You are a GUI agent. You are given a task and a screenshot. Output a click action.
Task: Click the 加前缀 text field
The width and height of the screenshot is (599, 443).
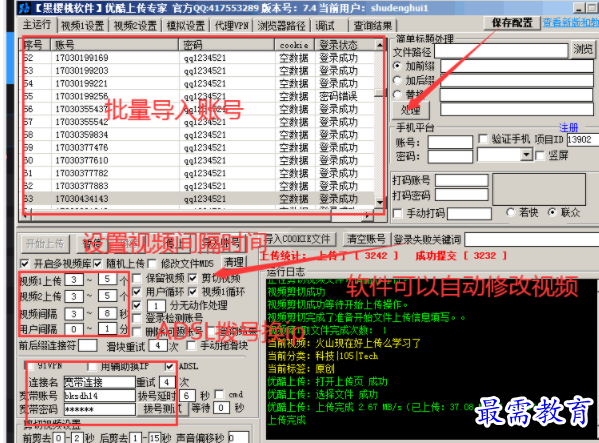(x=516, y=66)
